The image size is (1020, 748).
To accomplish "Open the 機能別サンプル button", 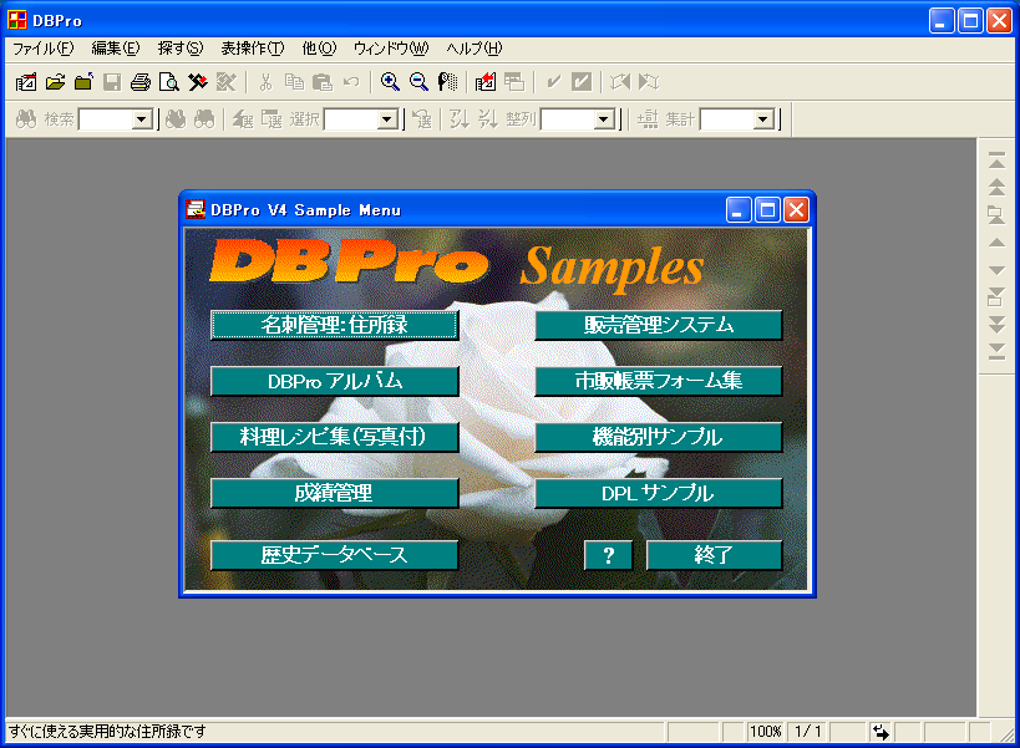I will click(x=658, y=437).
